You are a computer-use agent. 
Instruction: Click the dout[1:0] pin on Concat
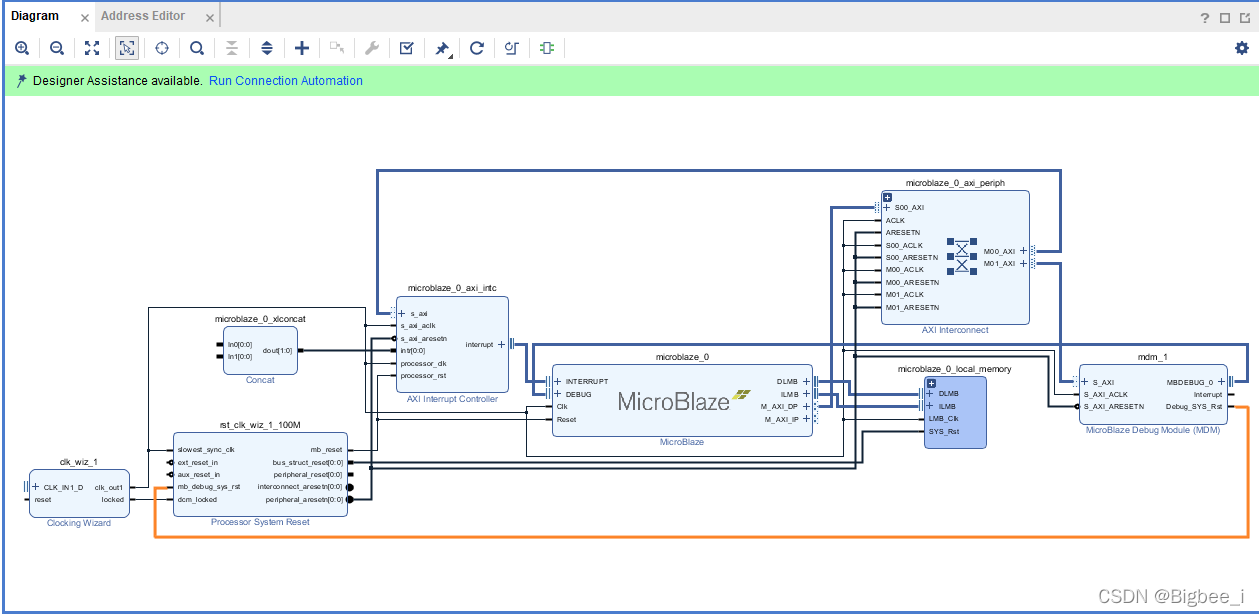click(x=278, y=350)
